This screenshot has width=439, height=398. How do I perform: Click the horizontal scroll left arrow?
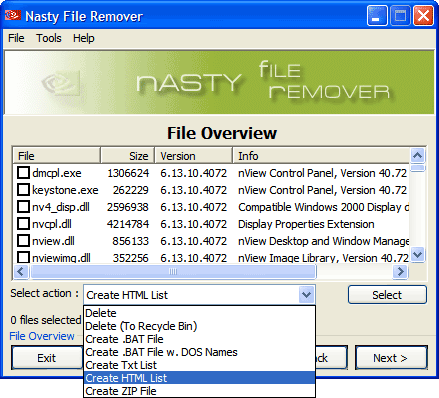[21, 272]
